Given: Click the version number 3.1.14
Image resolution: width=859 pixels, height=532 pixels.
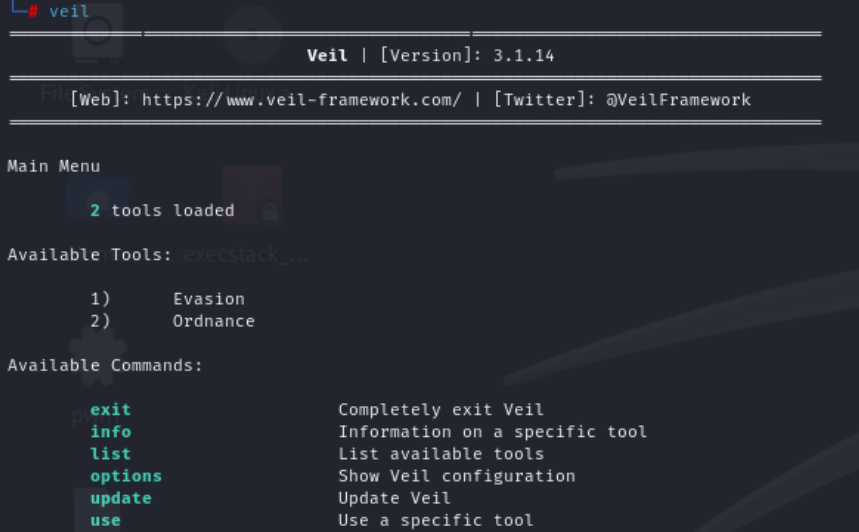Looking at the screenshot, I should 523,55.
